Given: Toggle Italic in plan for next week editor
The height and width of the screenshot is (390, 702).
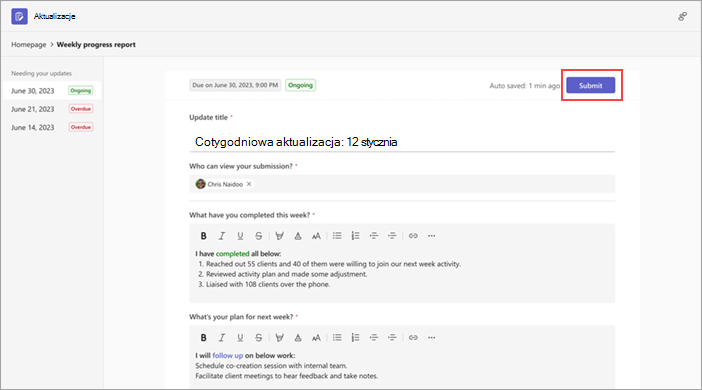Looking at the screenshot, I should (x=222, y=338).
